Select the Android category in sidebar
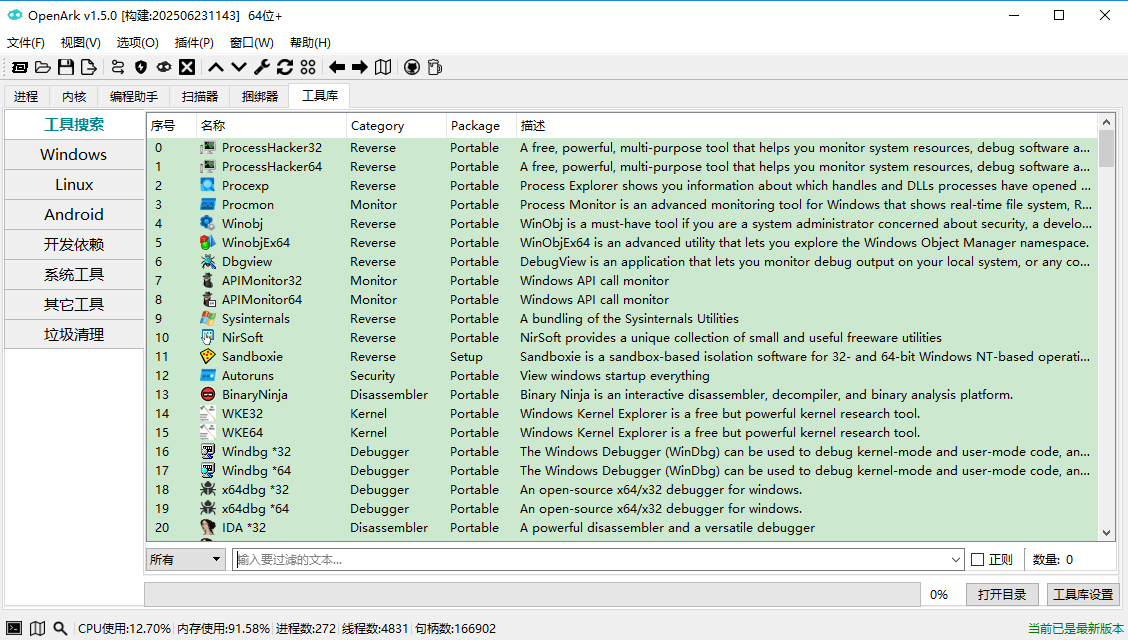Screen dimensions: 1128x640 [74, 214]
